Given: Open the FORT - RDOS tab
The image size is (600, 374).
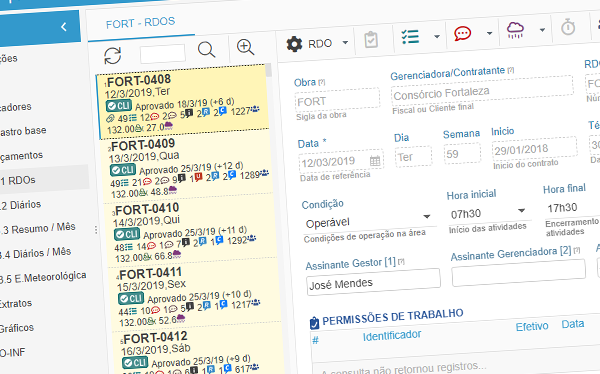Looking at the screenshot, I should click(x=140, y=23).
